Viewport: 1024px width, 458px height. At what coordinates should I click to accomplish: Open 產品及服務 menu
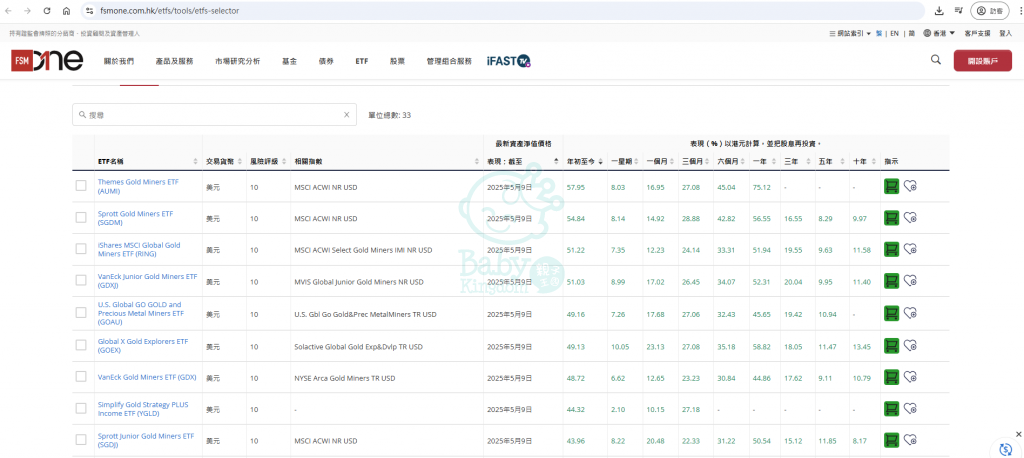[174, 61]
